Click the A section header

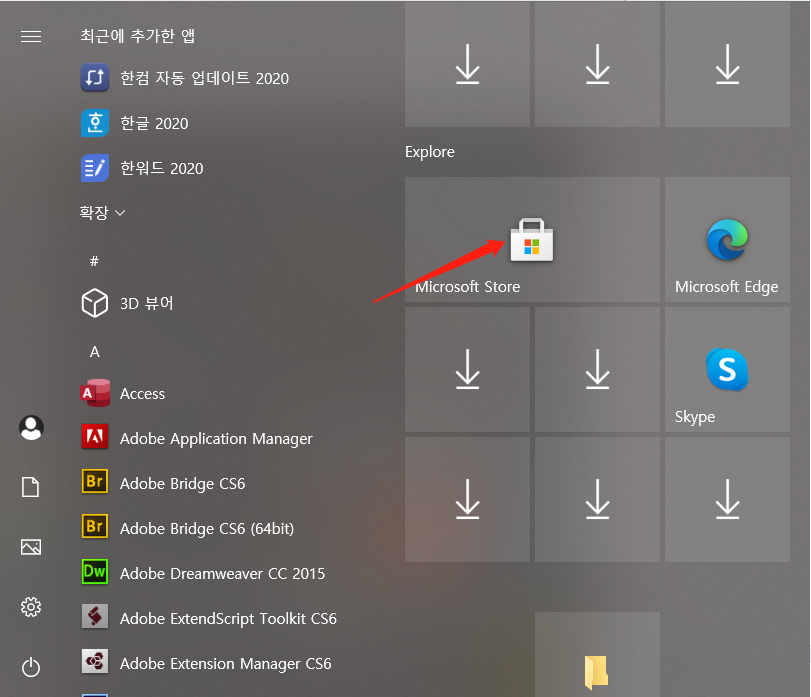93,351
